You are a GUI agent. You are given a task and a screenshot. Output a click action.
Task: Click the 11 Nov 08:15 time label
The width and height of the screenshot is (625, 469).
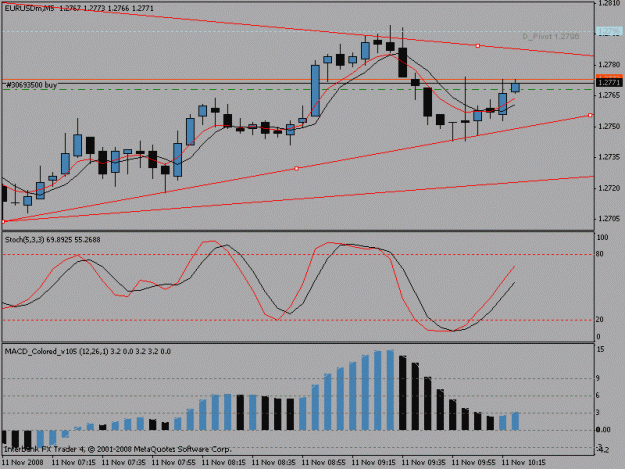point(224,463)
